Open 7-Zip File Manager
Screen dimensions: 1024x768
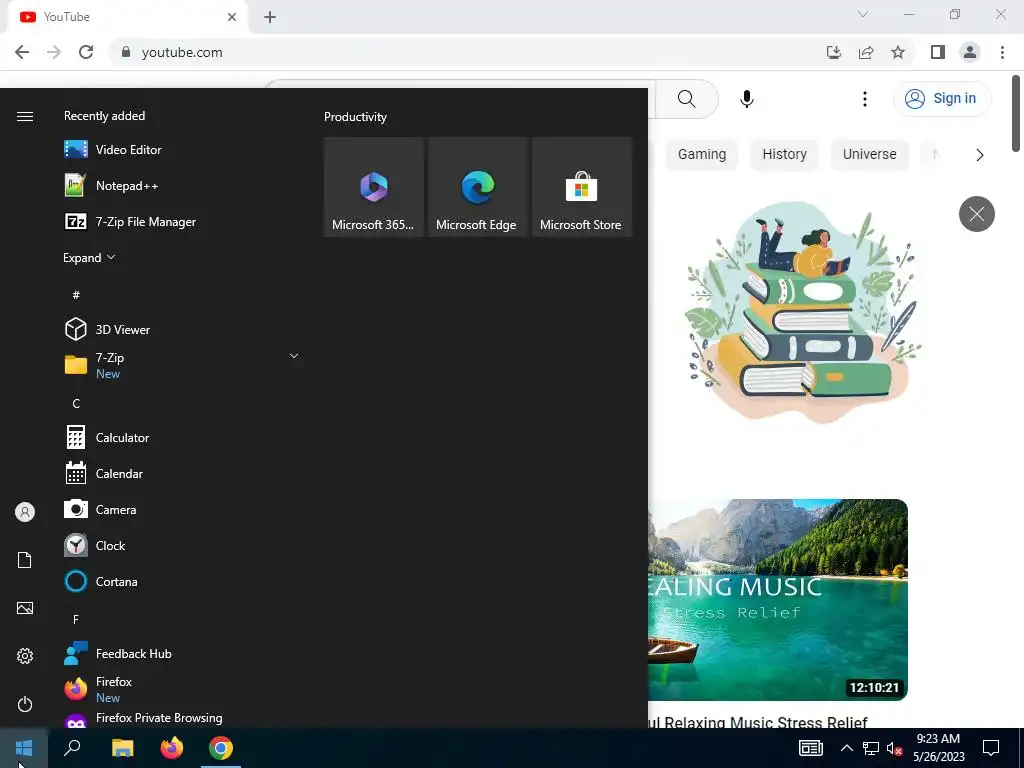(180, 221)
